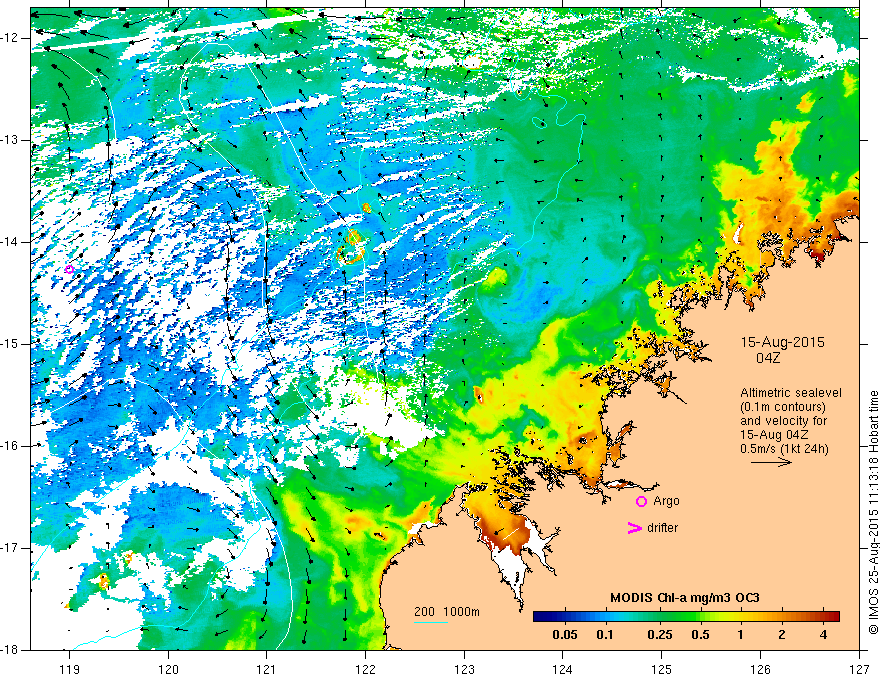The width and height of the screenshot is (880, 680).
Task: Click the 'Argo' legend label
Action: 666,501
